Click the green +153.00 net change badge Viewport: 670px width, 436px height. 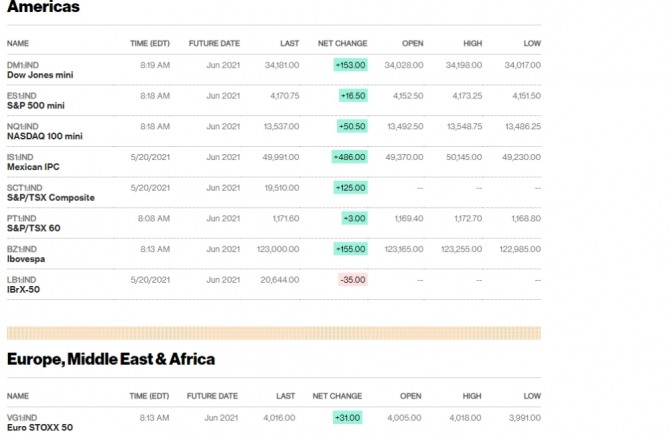pyautogui.click(x=351, y=65)
